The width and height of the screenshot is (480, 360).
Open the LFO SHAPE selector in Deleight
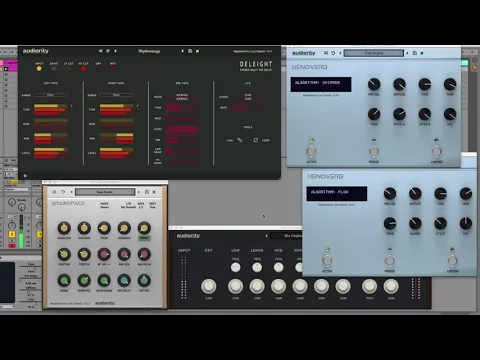click(x=248, y=97)
